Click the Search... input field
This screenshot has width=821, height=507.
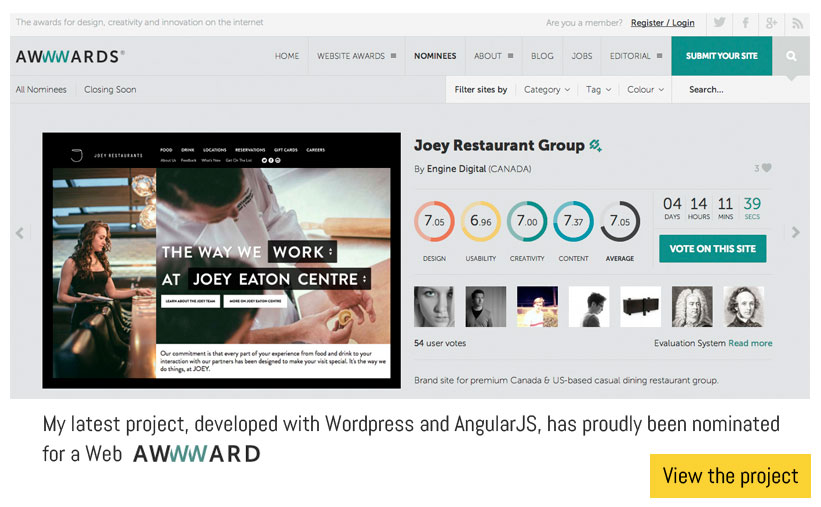(740, 90)
